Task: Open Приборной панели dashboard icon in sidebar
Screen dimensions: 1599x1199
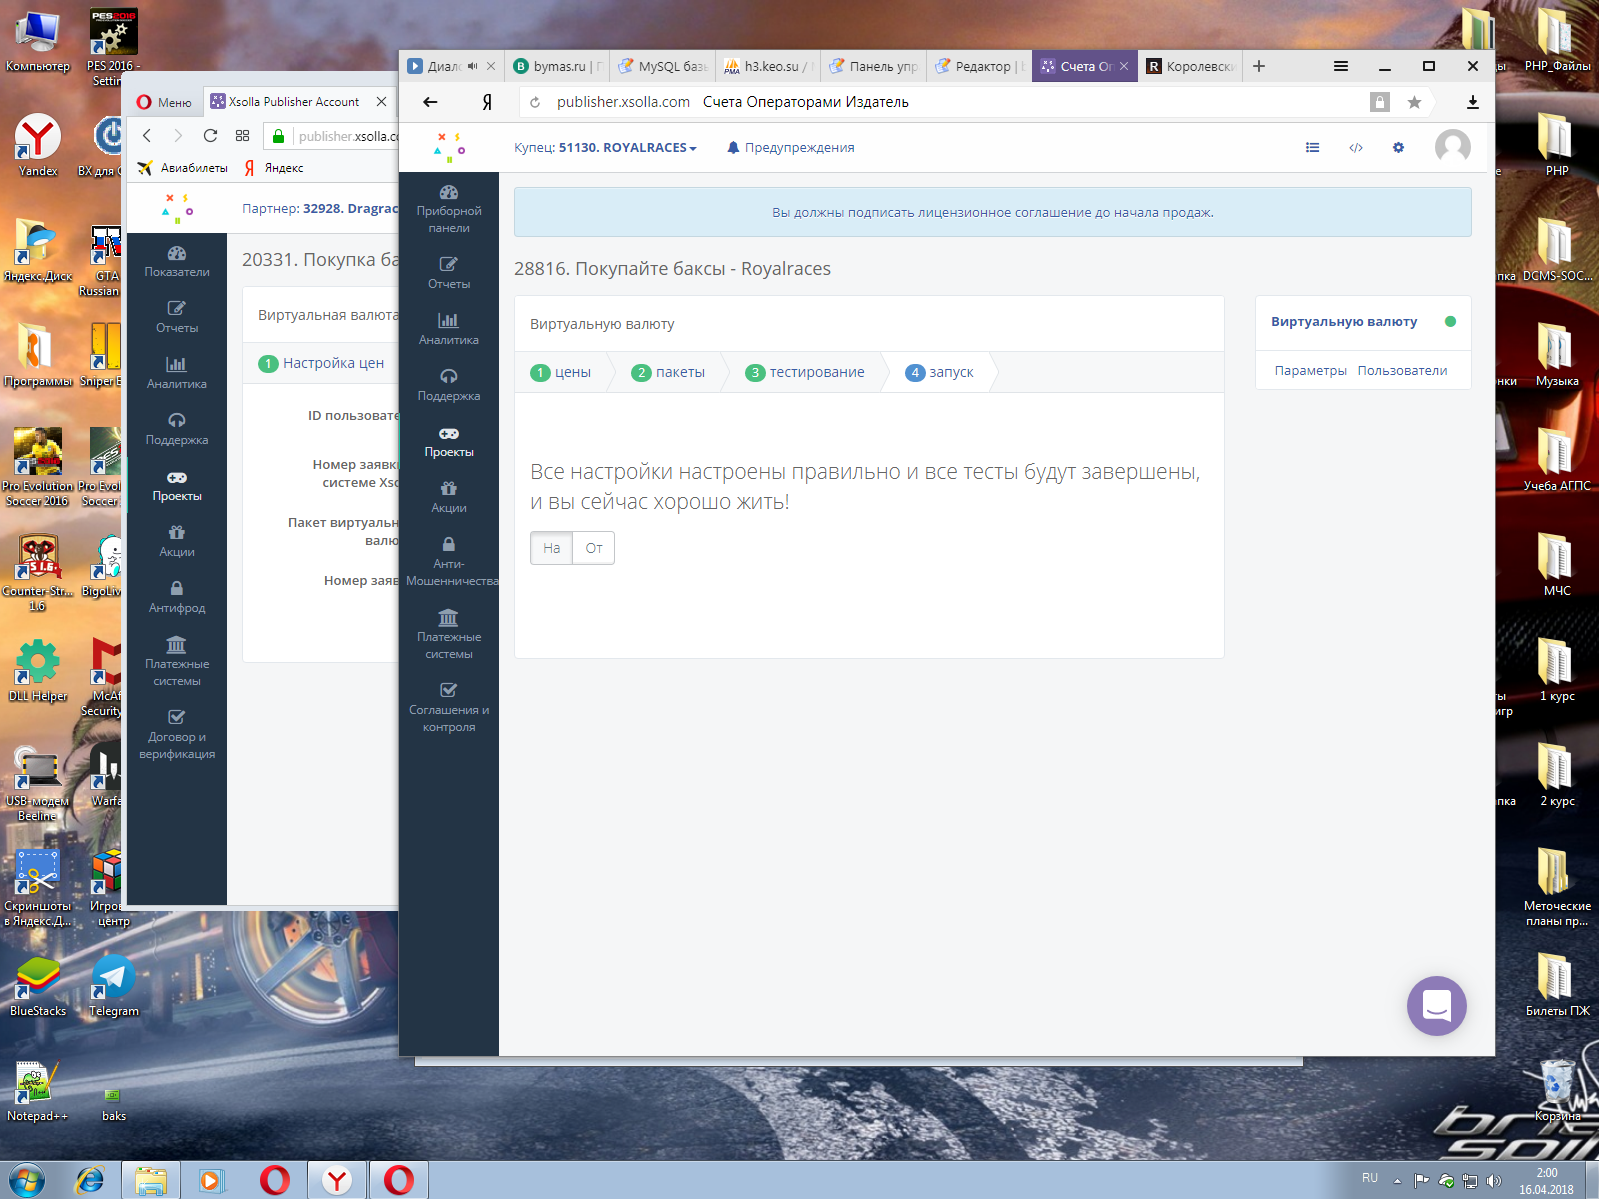Action: (449, 193)
